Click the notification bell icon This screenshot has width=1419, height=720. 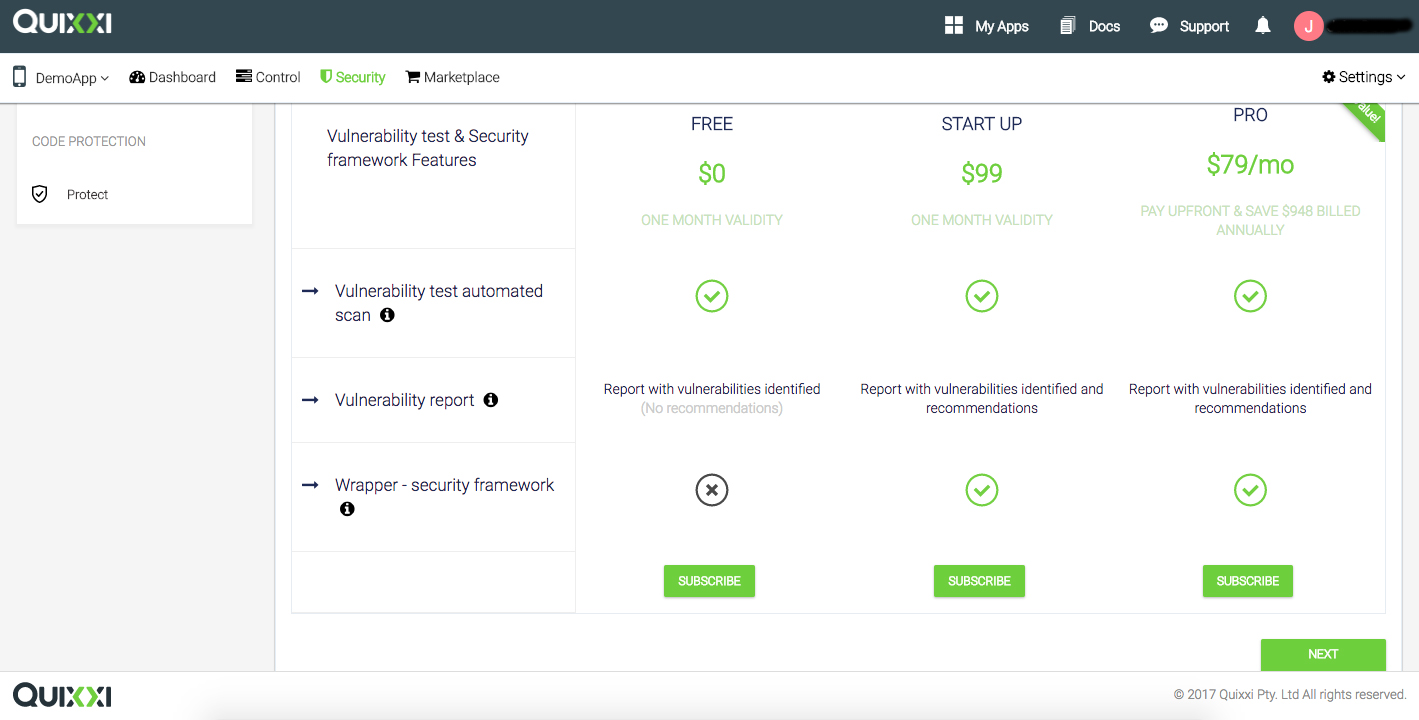coord(1262,25)
